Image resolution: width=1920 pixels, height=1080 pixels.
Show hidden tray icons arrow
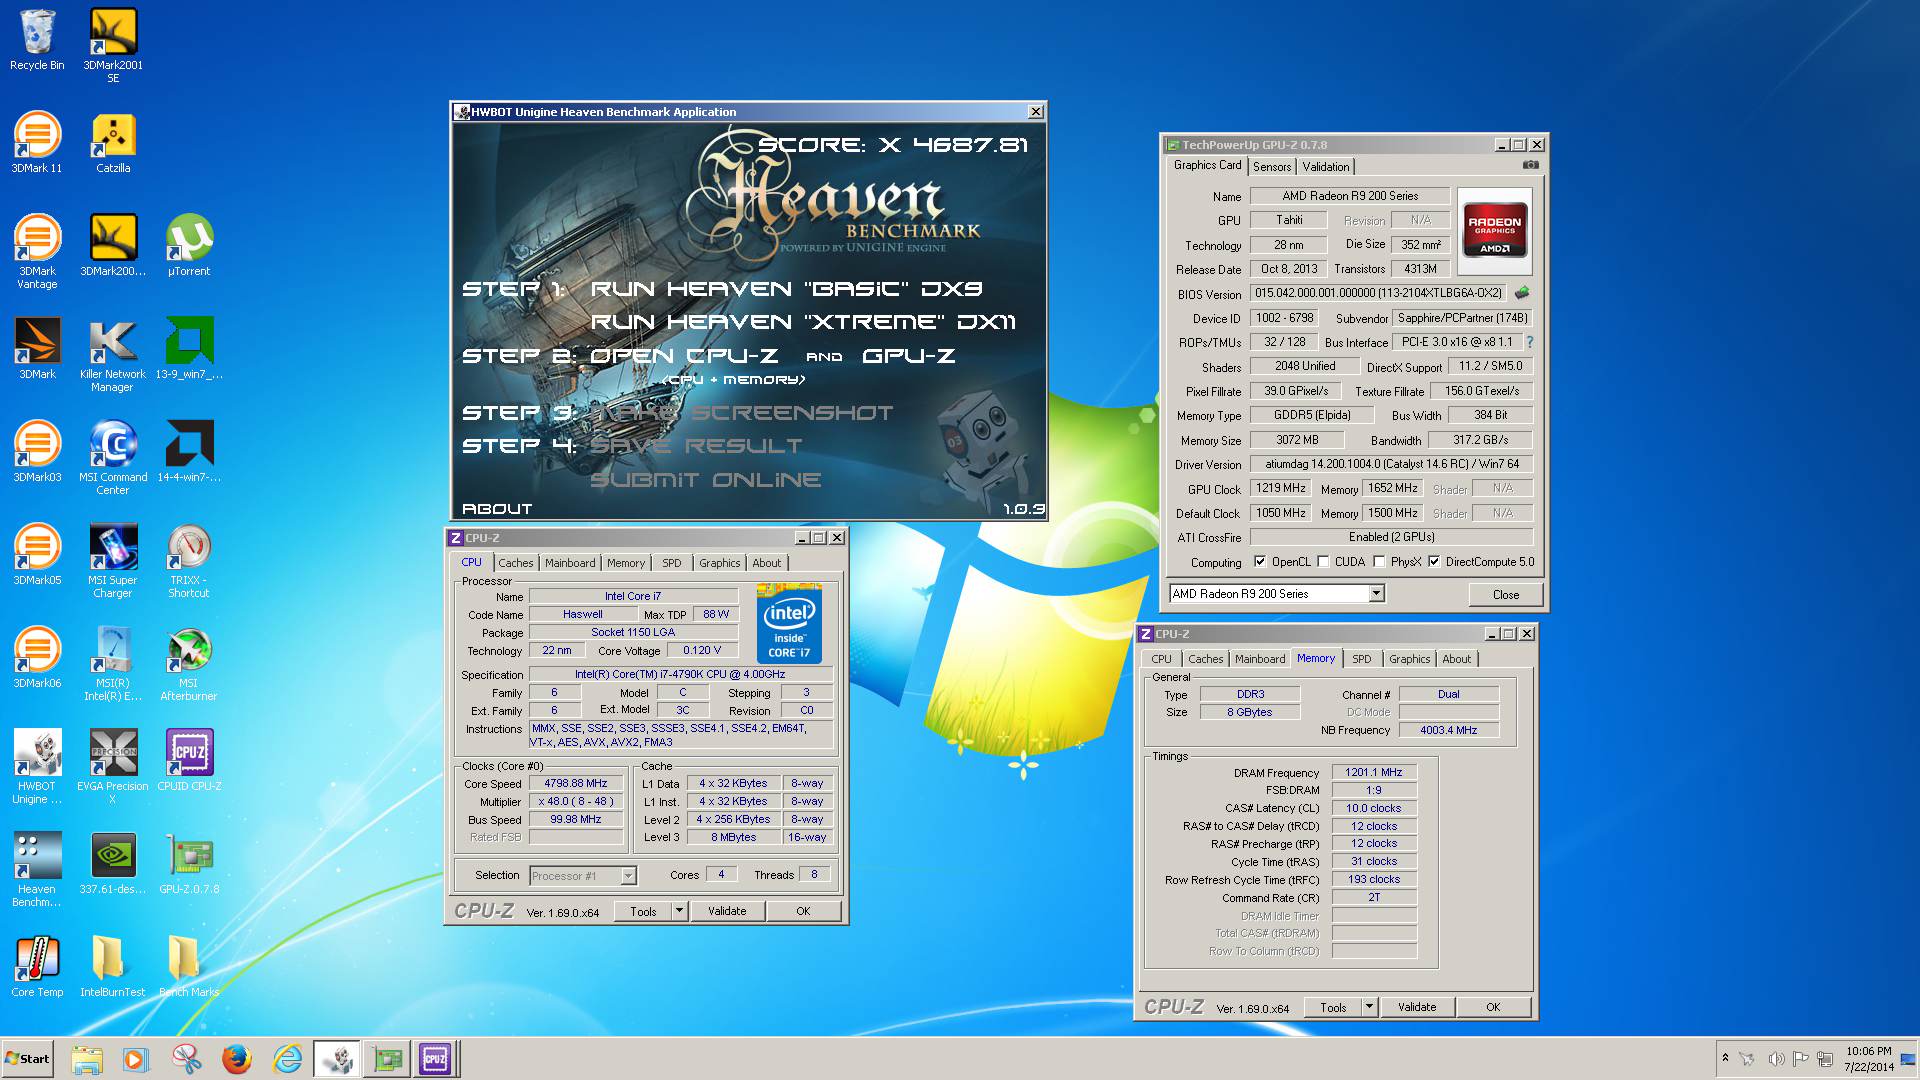(1725, 1058)
